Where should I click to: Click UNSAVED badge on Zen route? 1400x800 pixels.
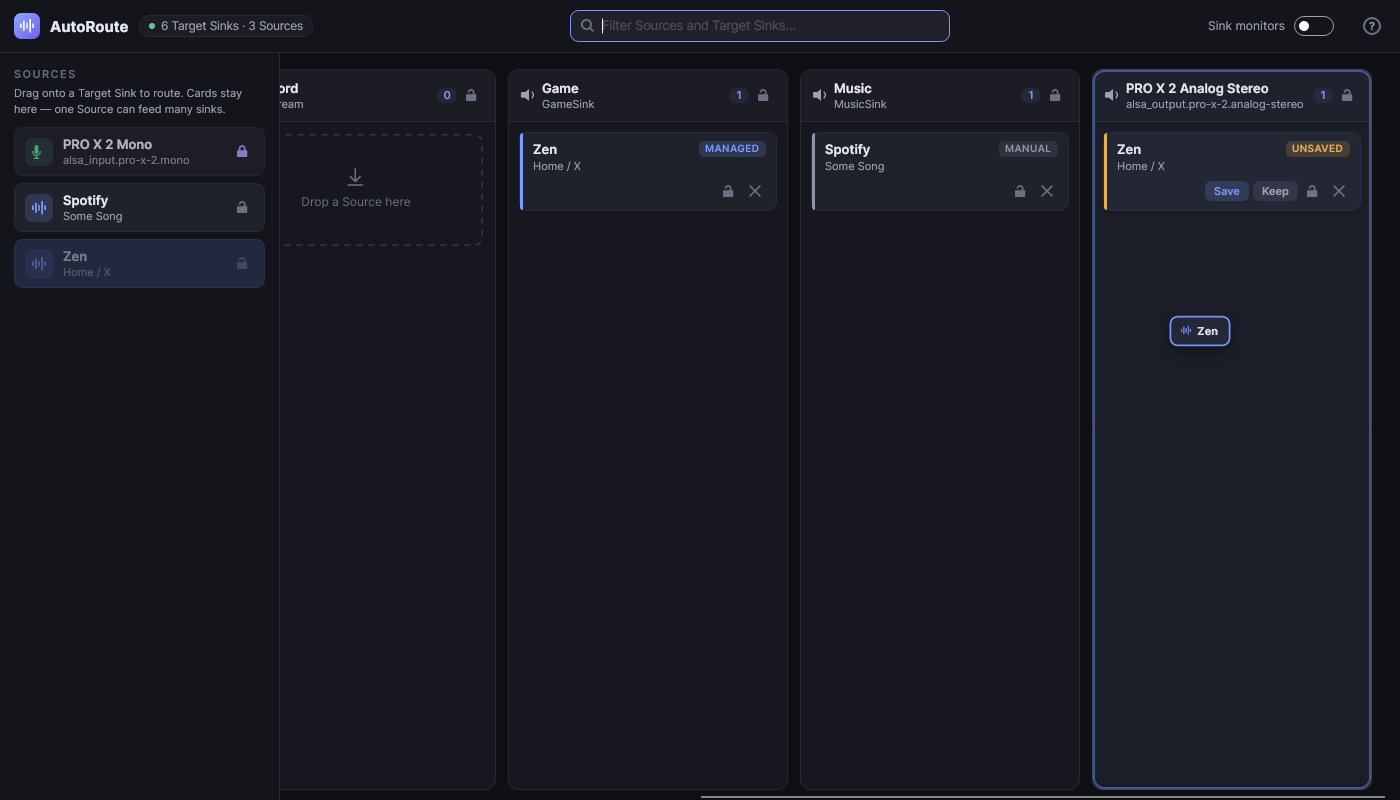coord(1318,149)
